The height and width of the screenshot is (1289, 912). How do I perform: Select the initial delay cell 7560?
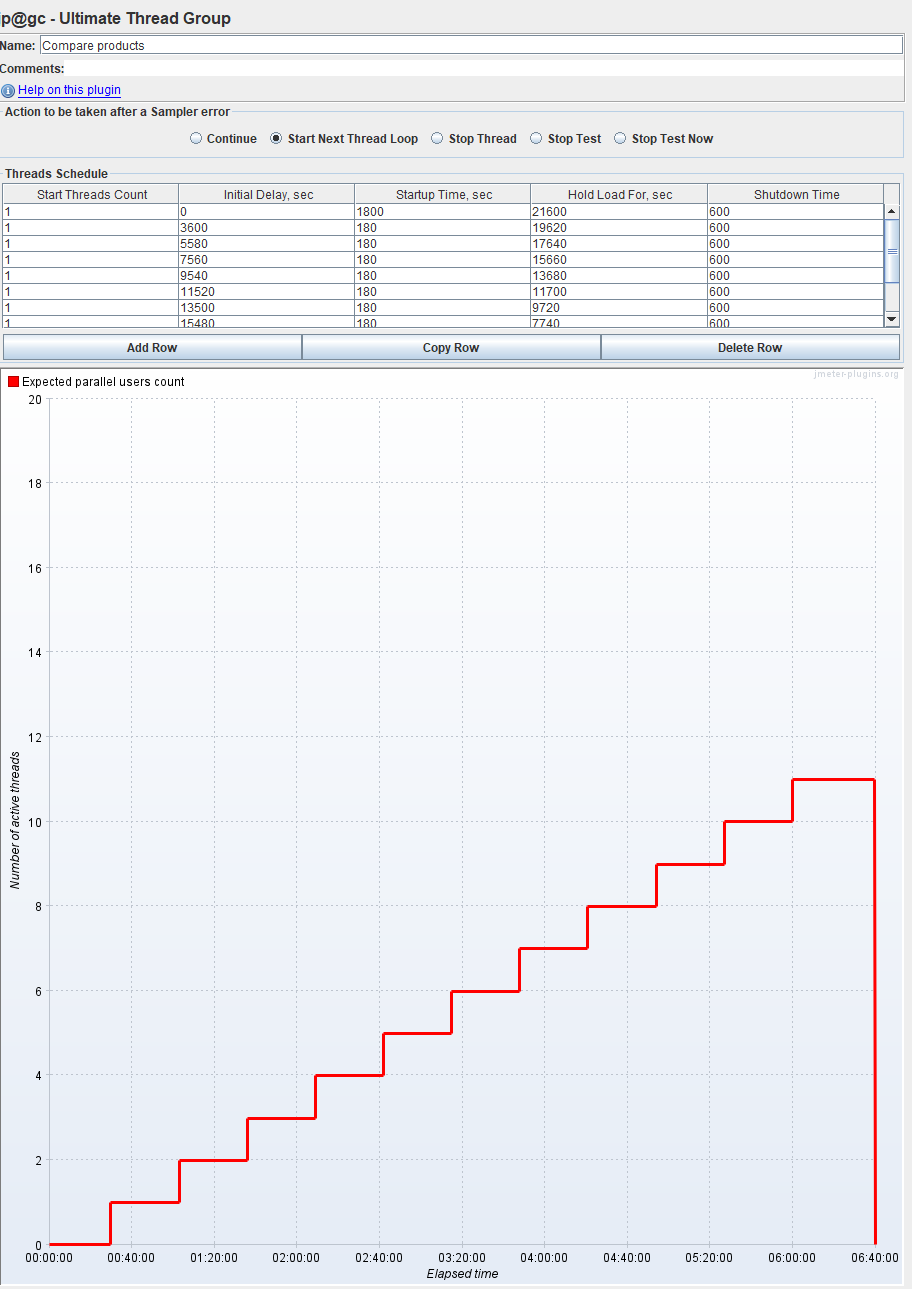click(x=267, y=260)
